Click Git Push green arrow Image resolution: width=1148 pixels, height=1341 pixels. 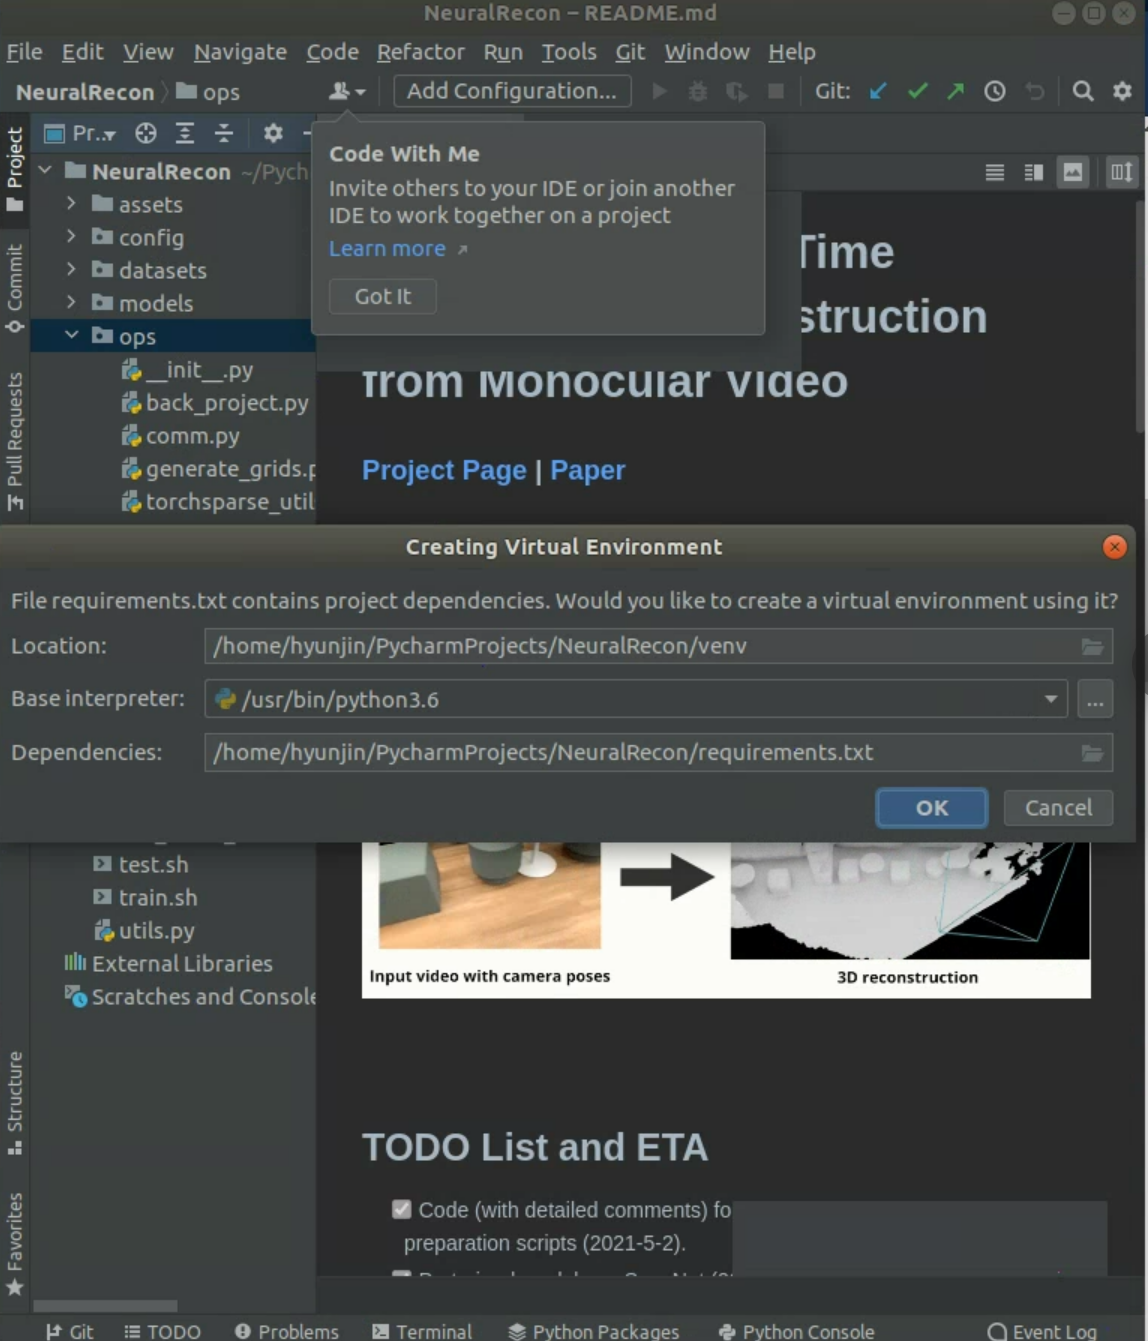pyautogui.click(x=956, y=91)
